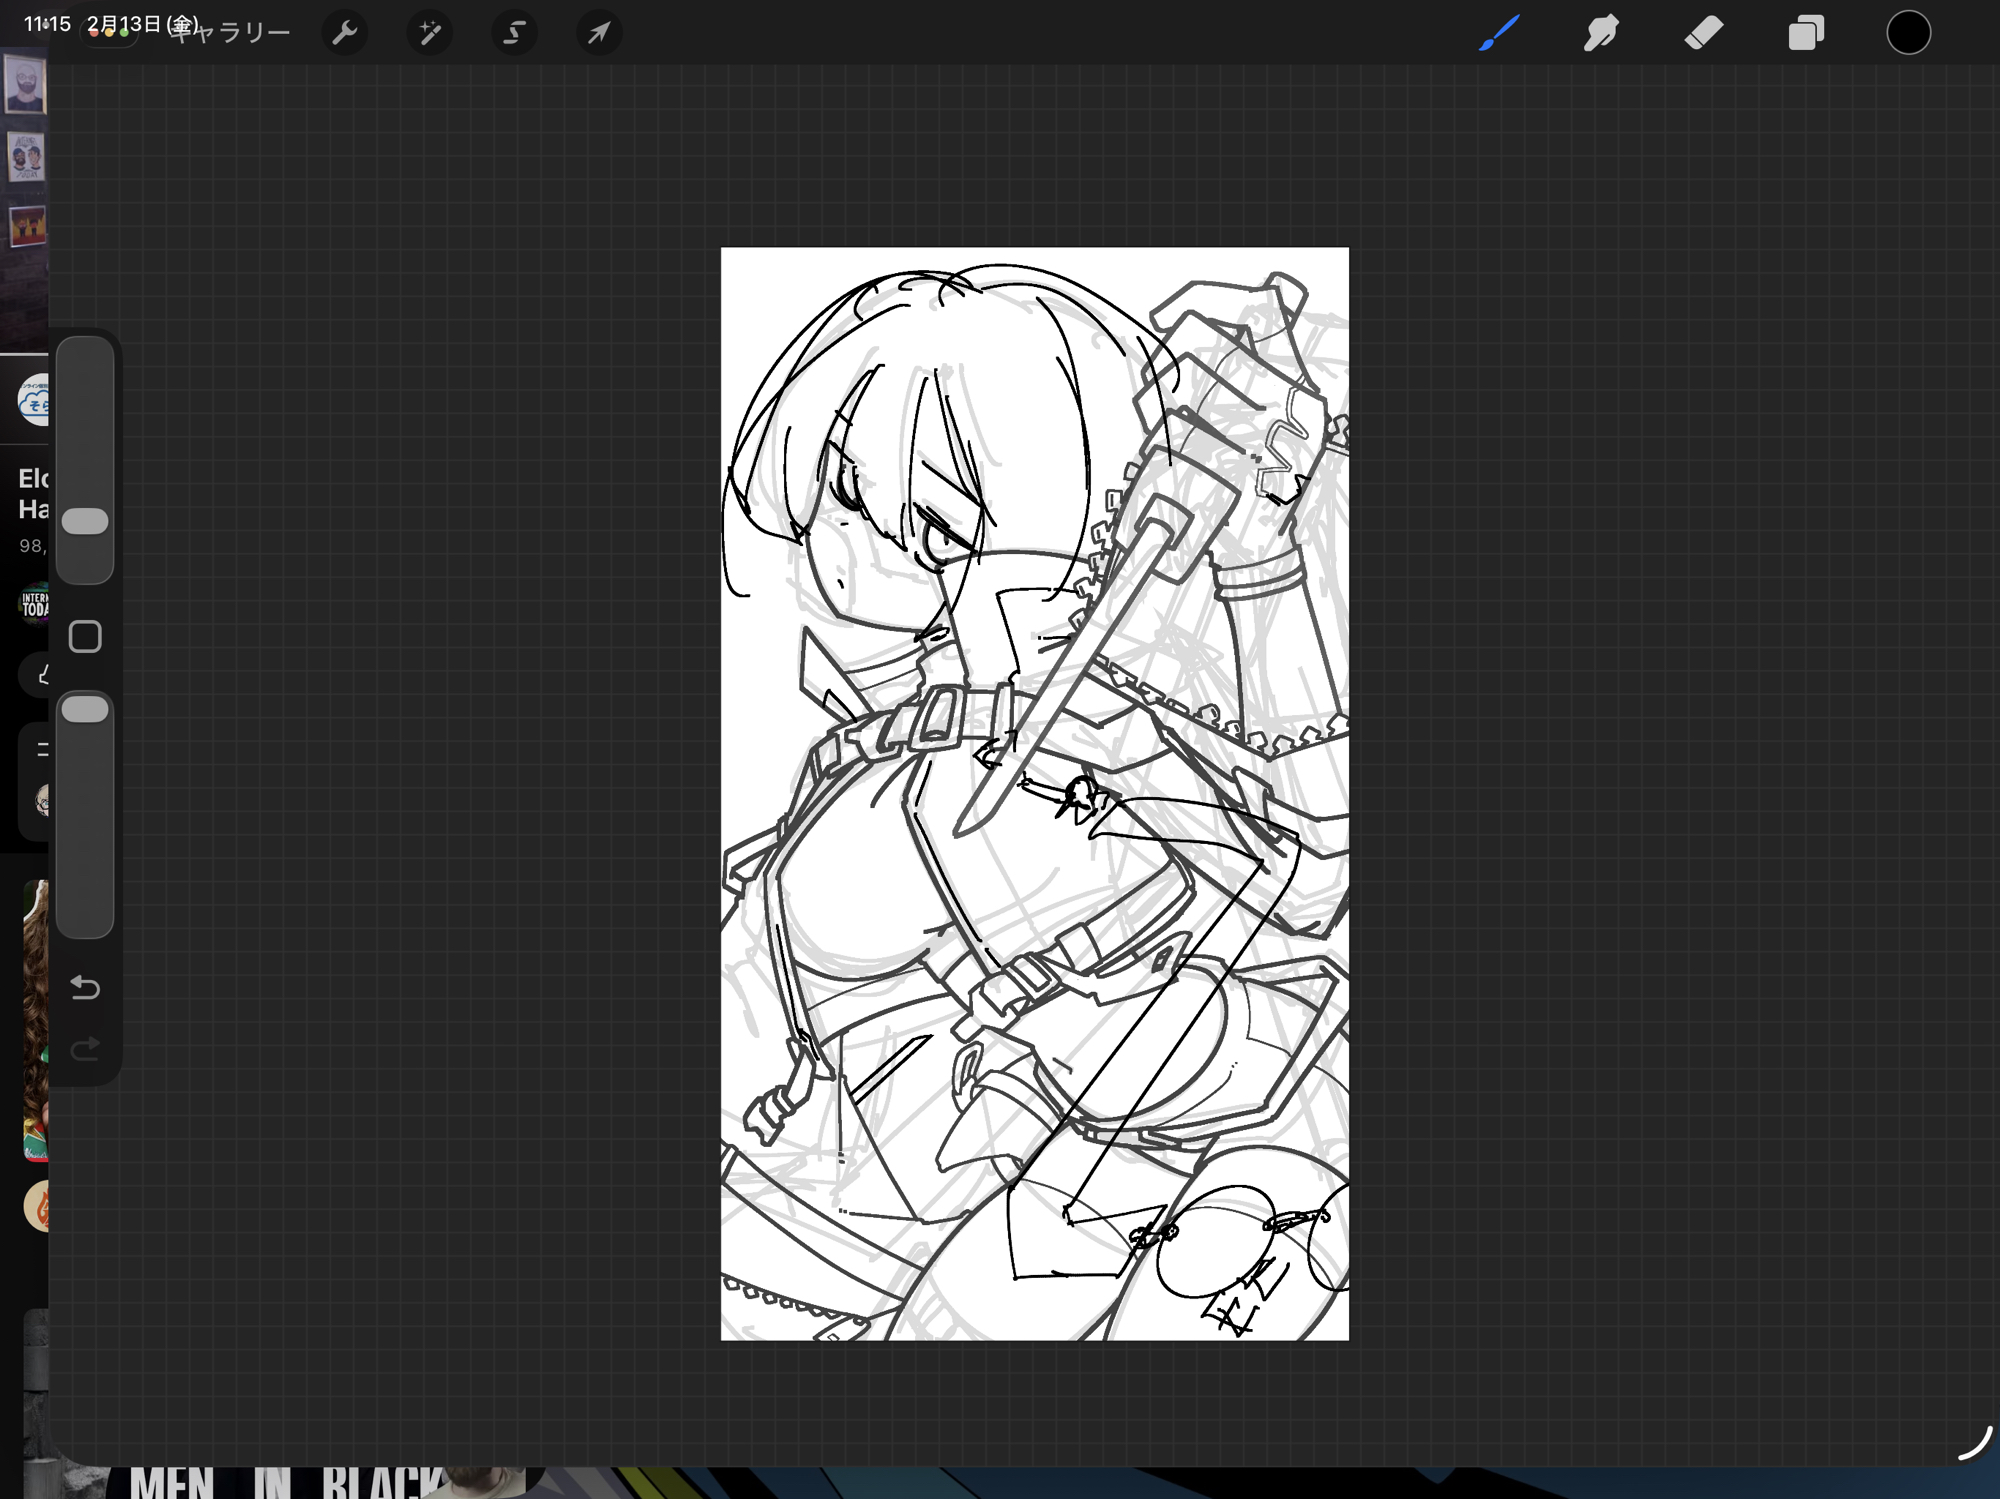Click the brush size slider handle
This screenshot has height=1499, width=2000.
(x=85, y=521)
